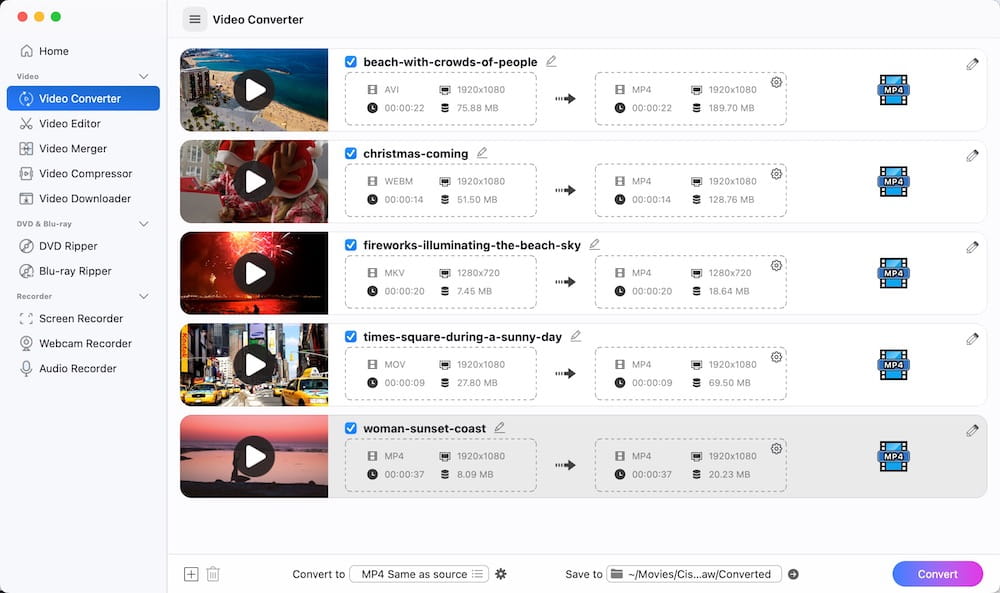This screenshot has width=1000, height=593.
Task: Click MP4 format icon for beach-with-crowds-of-people
Action: [893, 90]
